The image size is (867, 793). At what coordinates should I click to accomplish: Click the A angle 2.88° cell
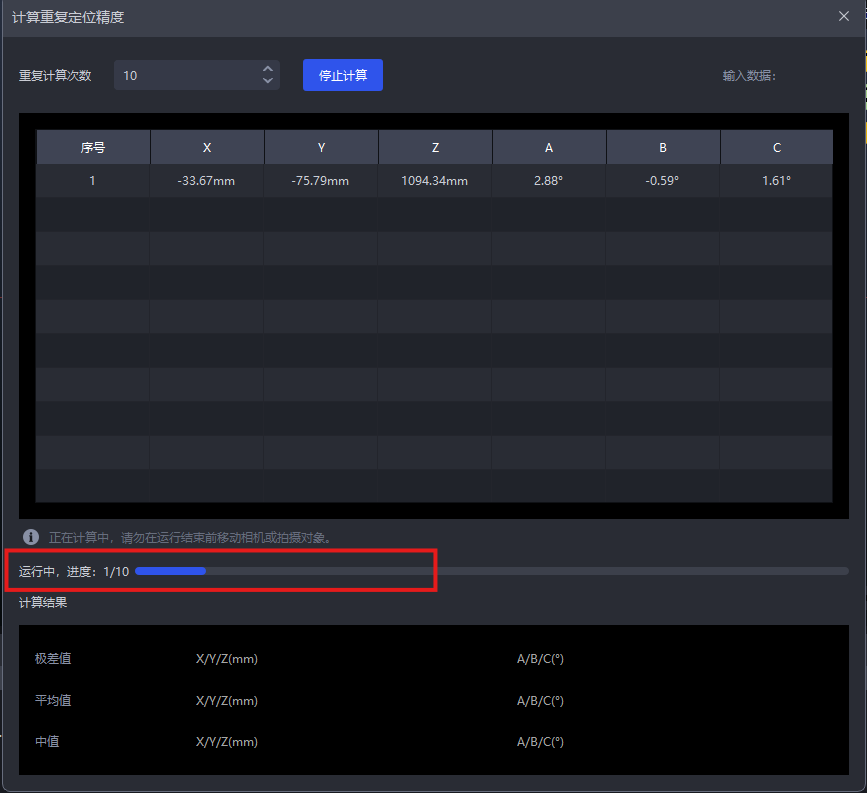pyautogui.click(x=549, y=181)
